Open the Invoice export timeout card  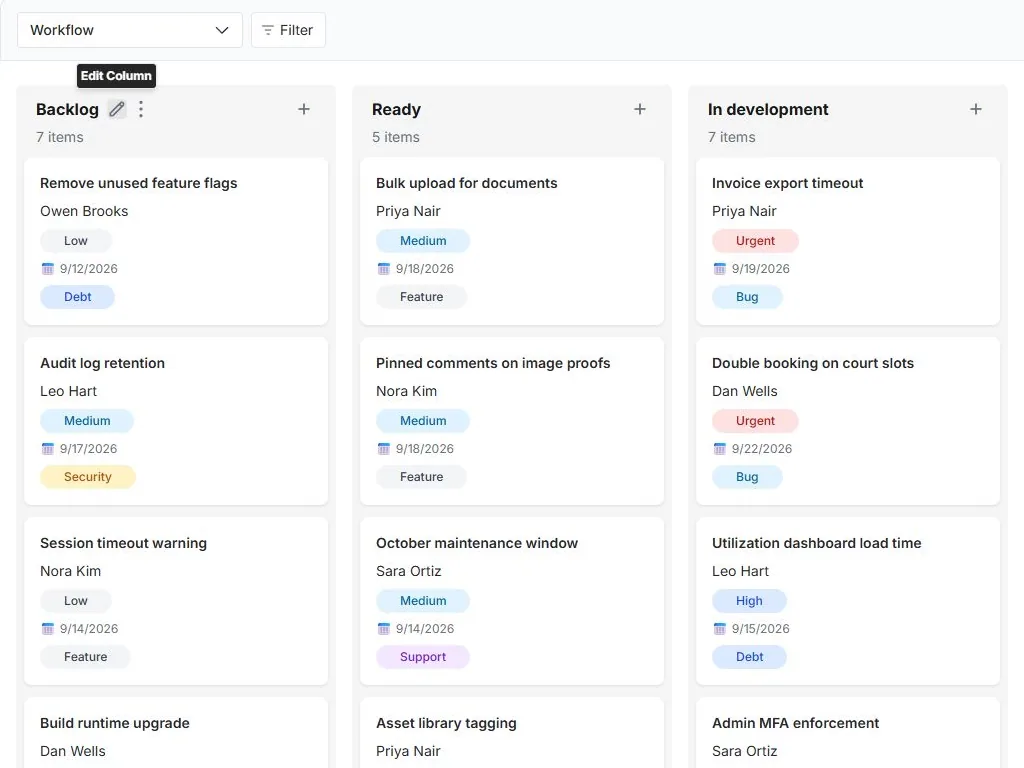point(848,241)
